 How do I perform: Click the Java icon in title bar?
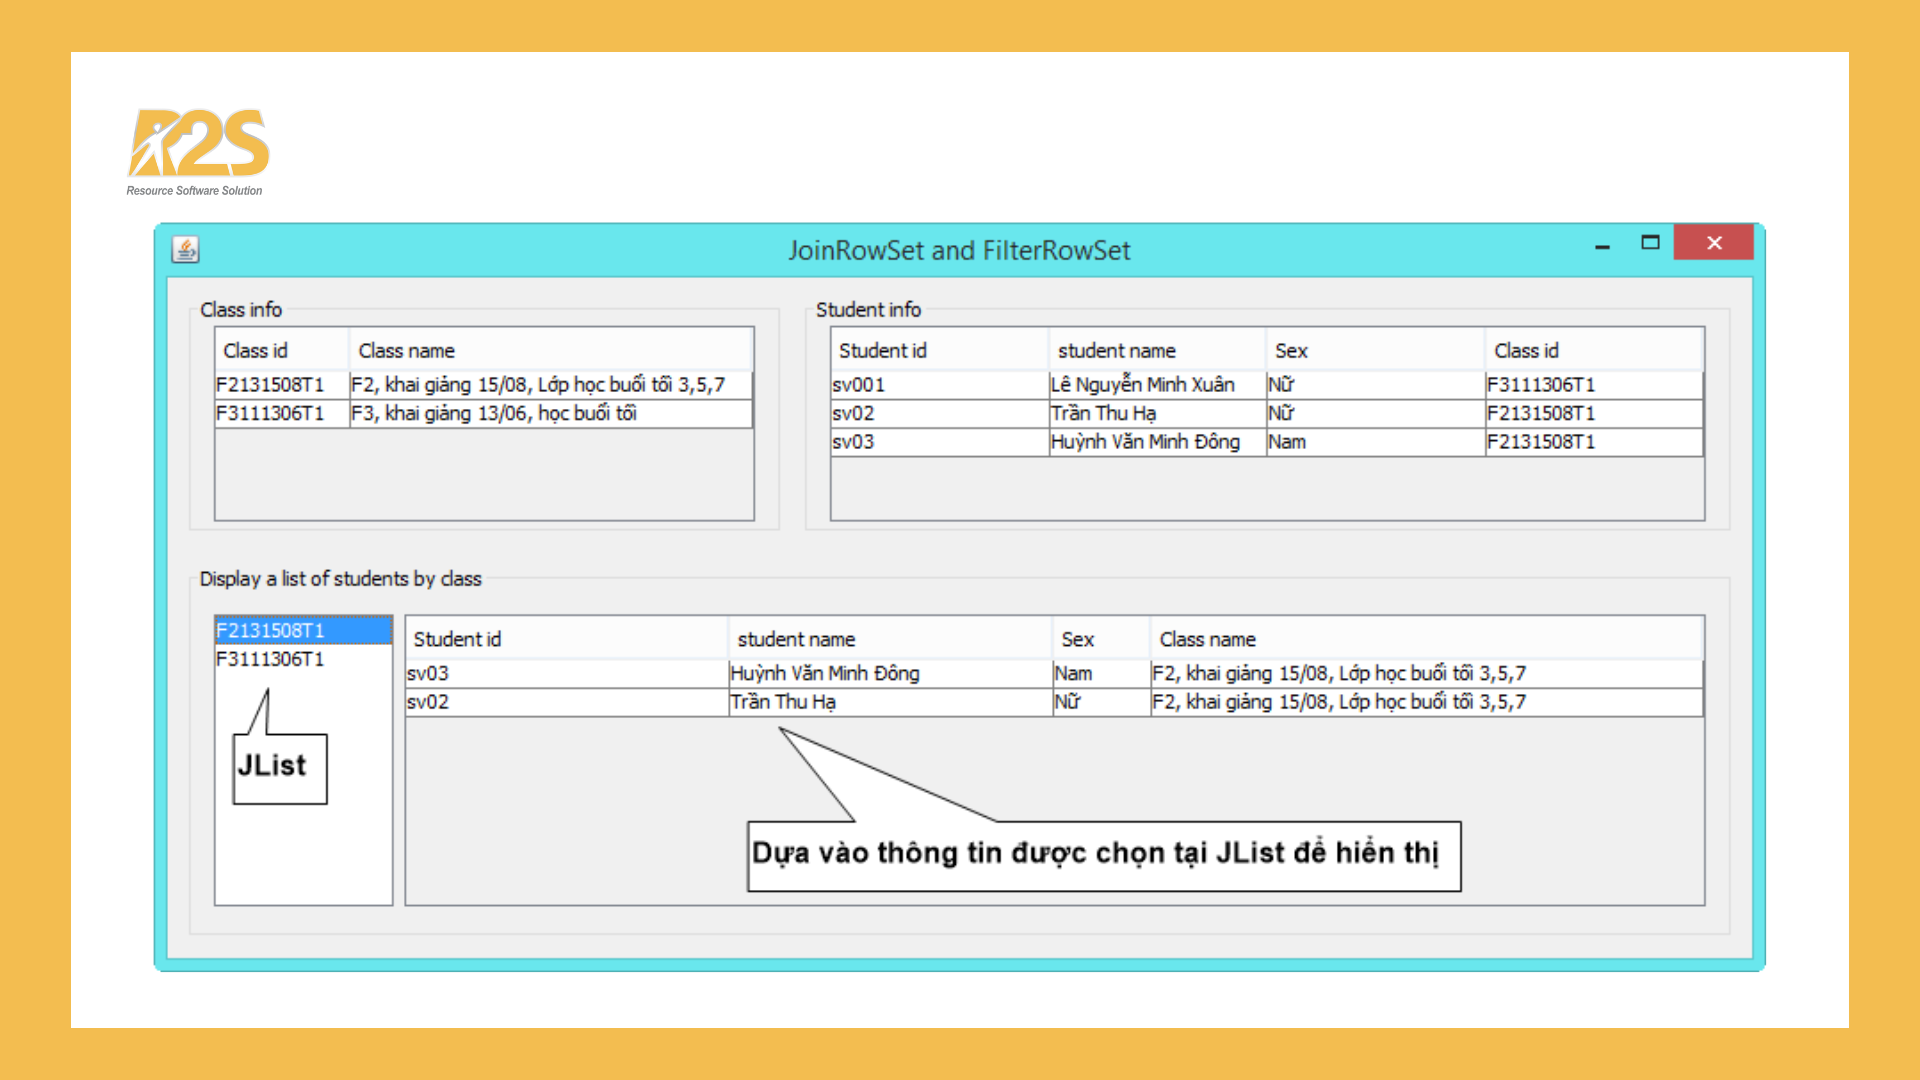coord(186,249)
